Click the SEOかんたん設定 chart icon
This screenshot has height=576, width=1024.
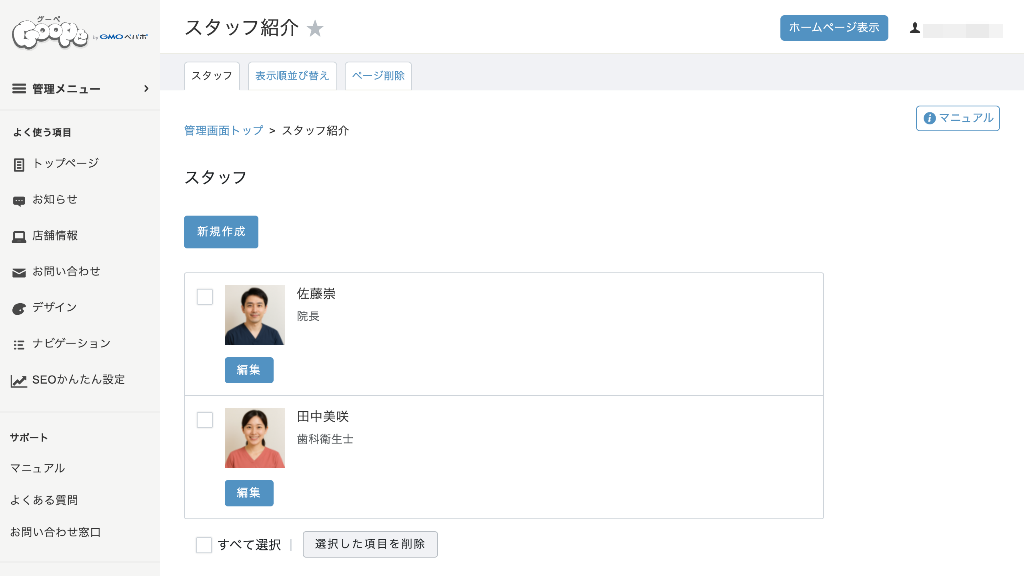(x=19, y=380)
